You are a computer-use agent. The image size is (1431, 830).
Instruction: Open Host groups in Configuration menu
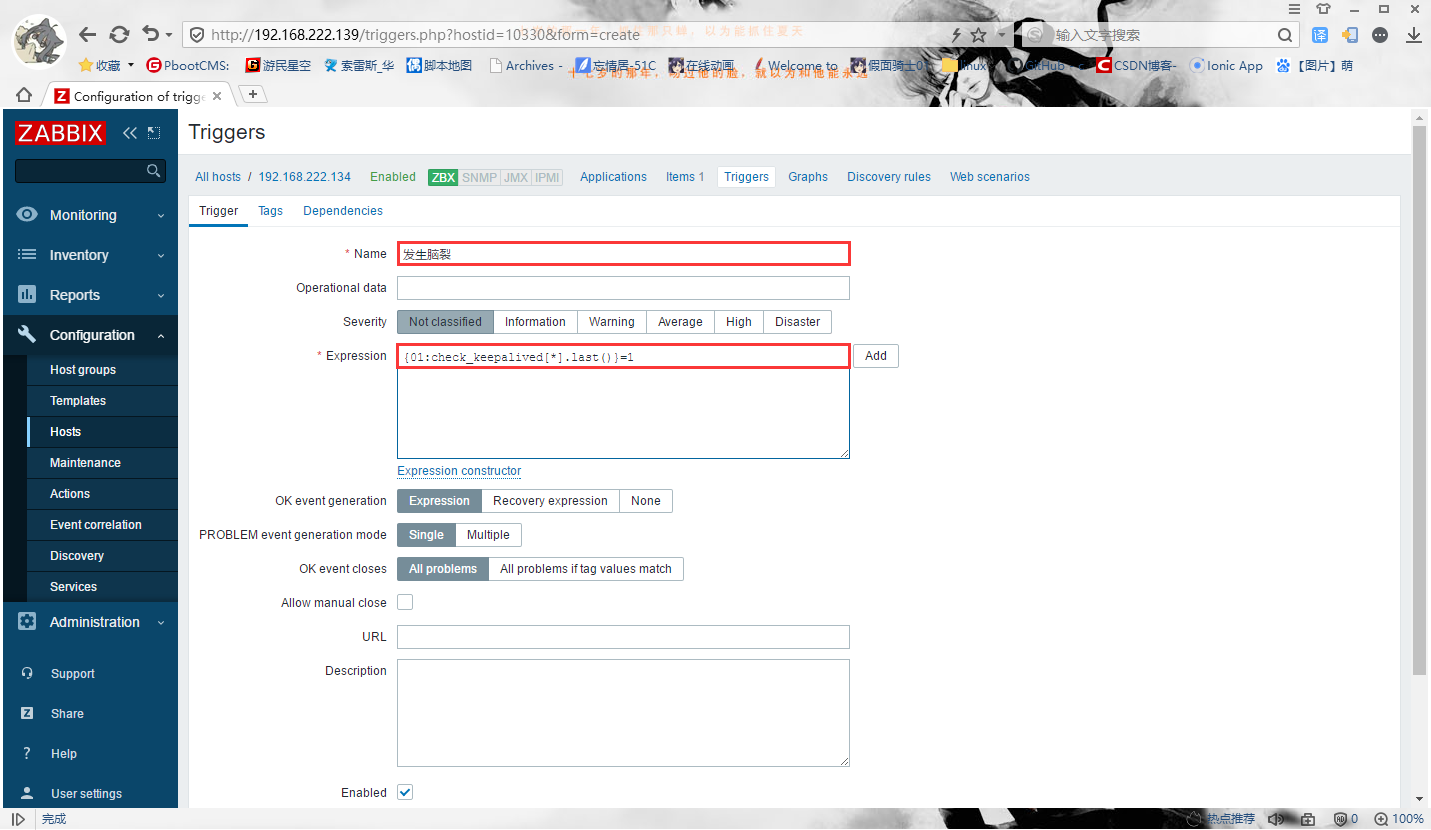(83, 370)
